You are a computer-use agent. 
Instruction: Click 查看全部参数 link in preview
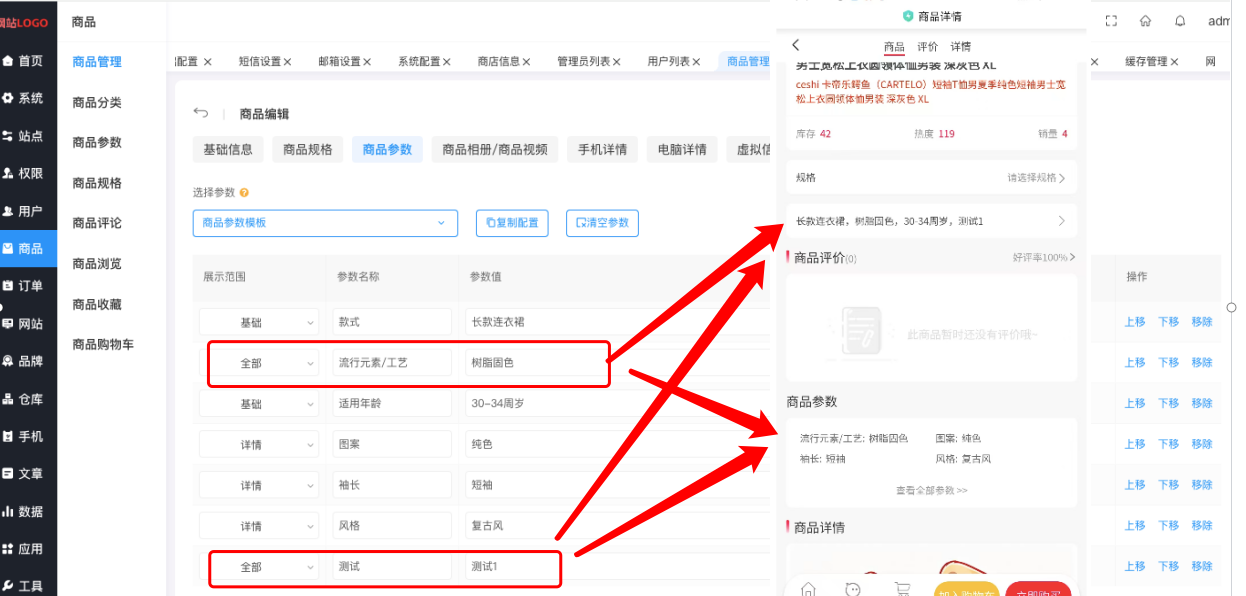[931, 491]
